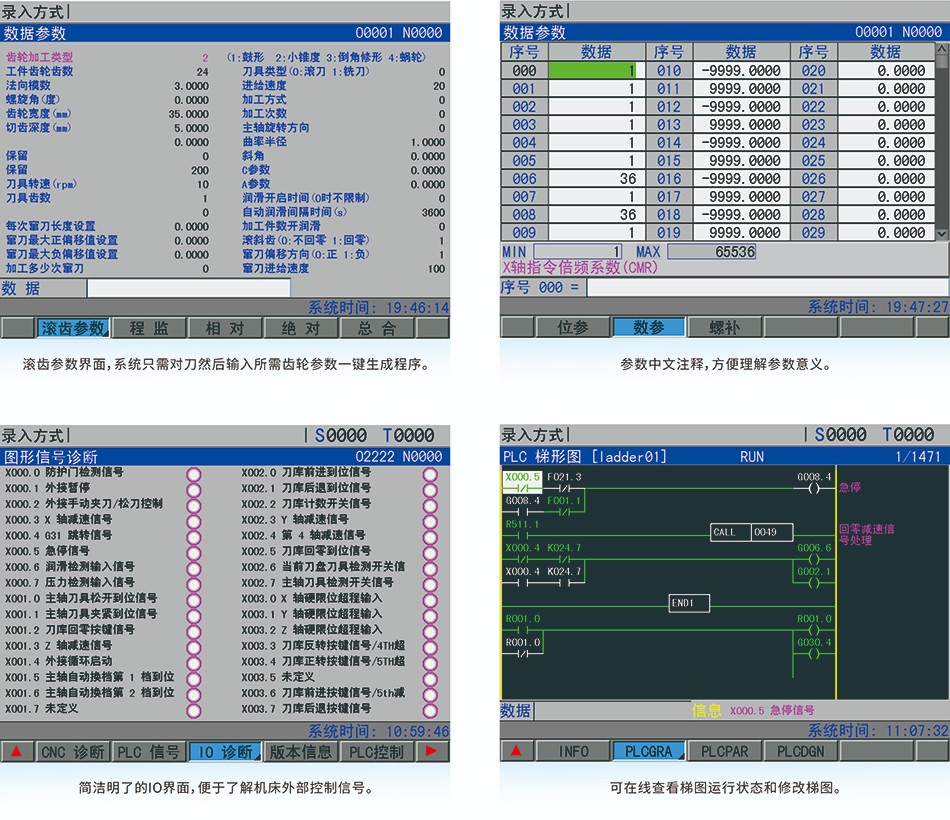Image resolution: width=950 pixels, height=820 pixels.
Task: Open PLC控制 softkey
Action: pyautogui.click(x=376, y=752)
